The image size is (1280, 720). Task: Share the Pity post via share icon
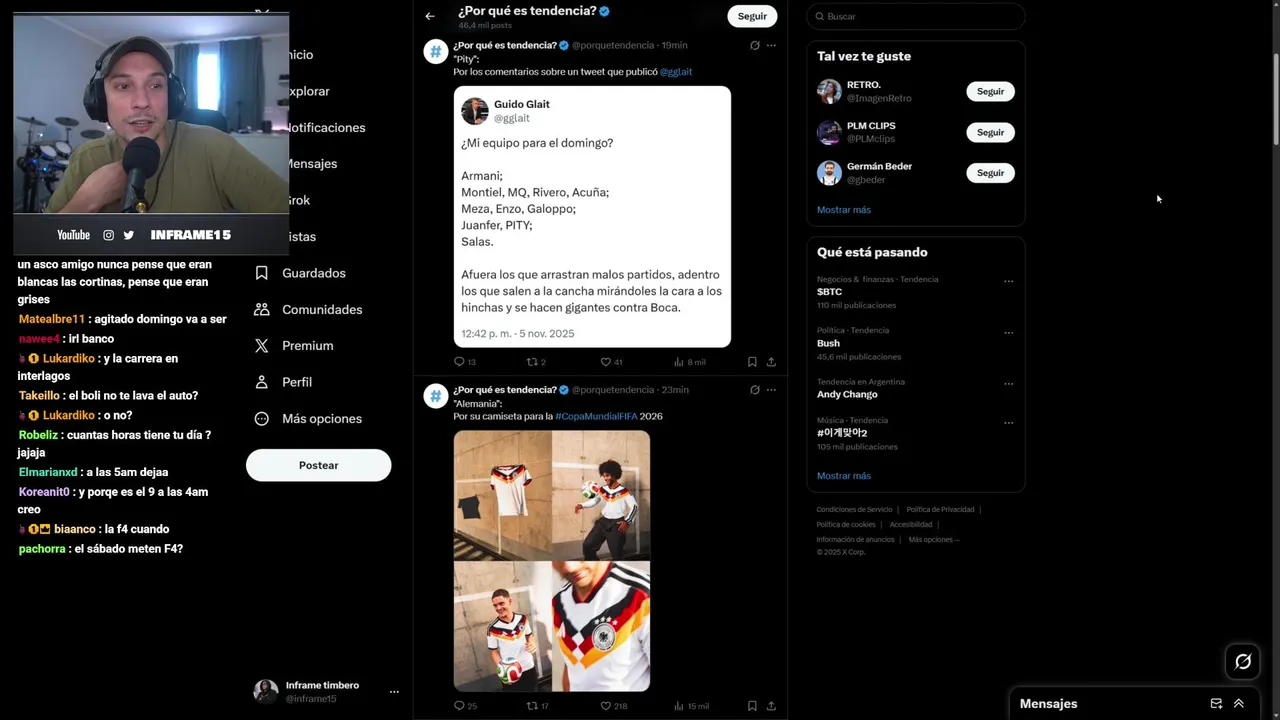click(771, 362)
